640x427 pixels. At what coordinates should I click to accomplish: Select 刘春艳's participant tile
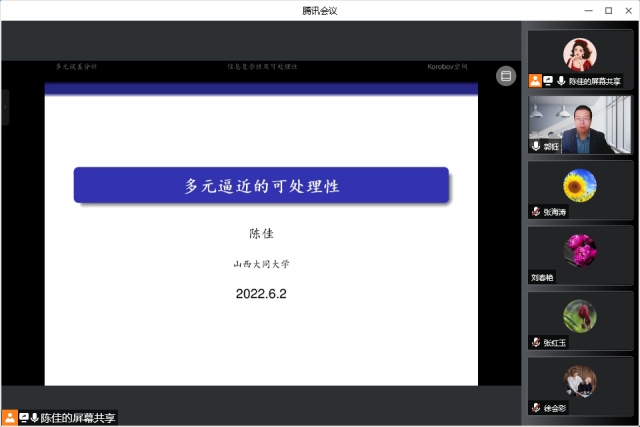click(580, 254)
